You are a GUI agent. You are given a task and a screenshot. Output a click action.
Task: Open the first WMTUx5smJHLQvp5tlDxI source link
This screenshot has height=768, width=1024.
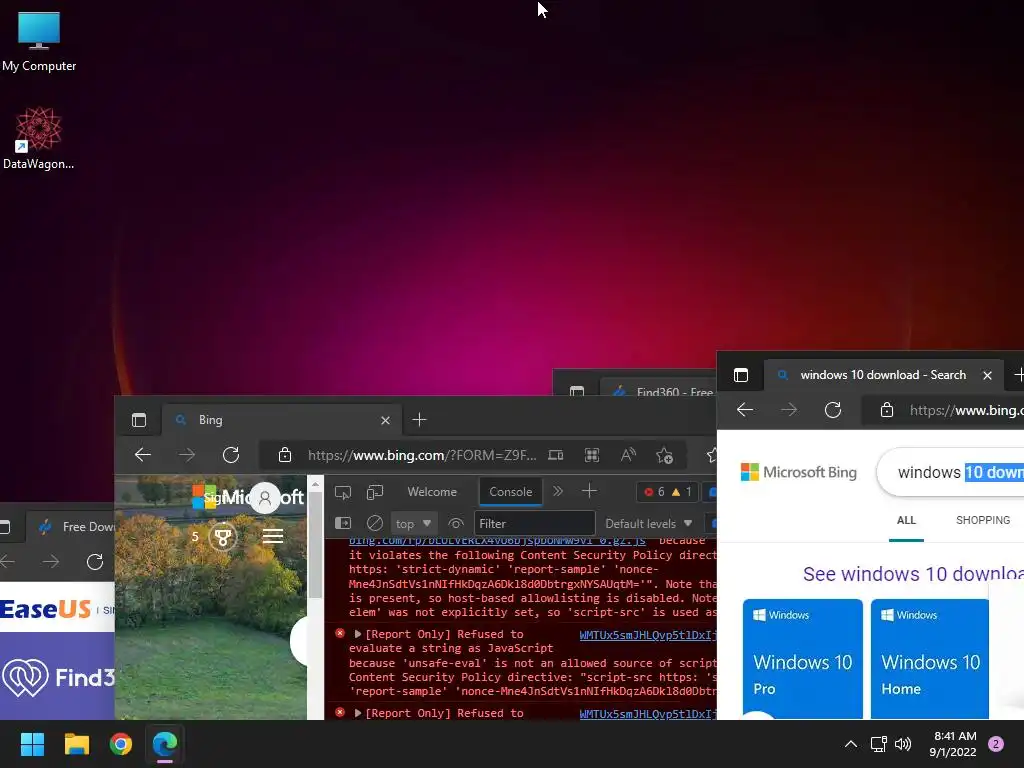coord(647,635)
